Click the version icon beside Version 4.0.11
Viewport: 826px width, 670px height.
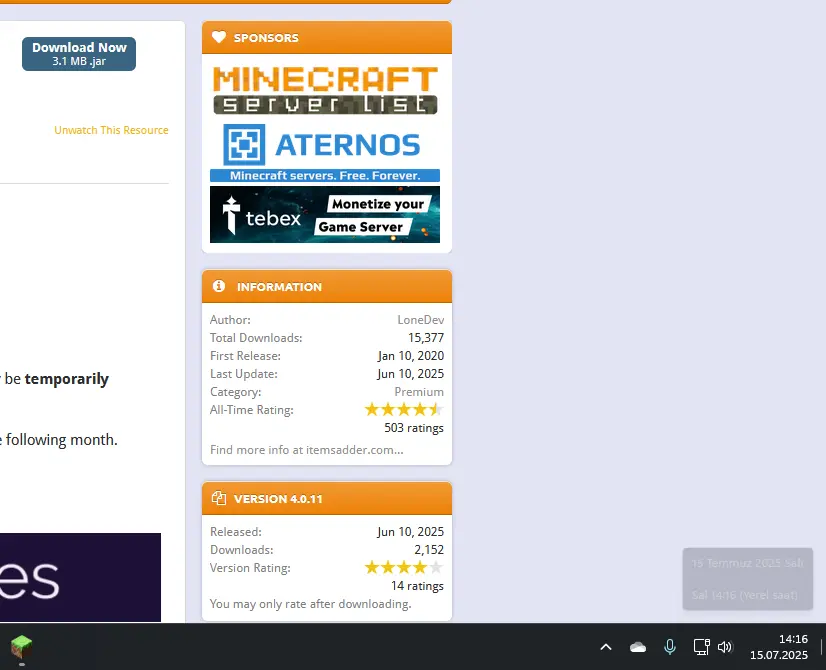(x=219, y=498)
